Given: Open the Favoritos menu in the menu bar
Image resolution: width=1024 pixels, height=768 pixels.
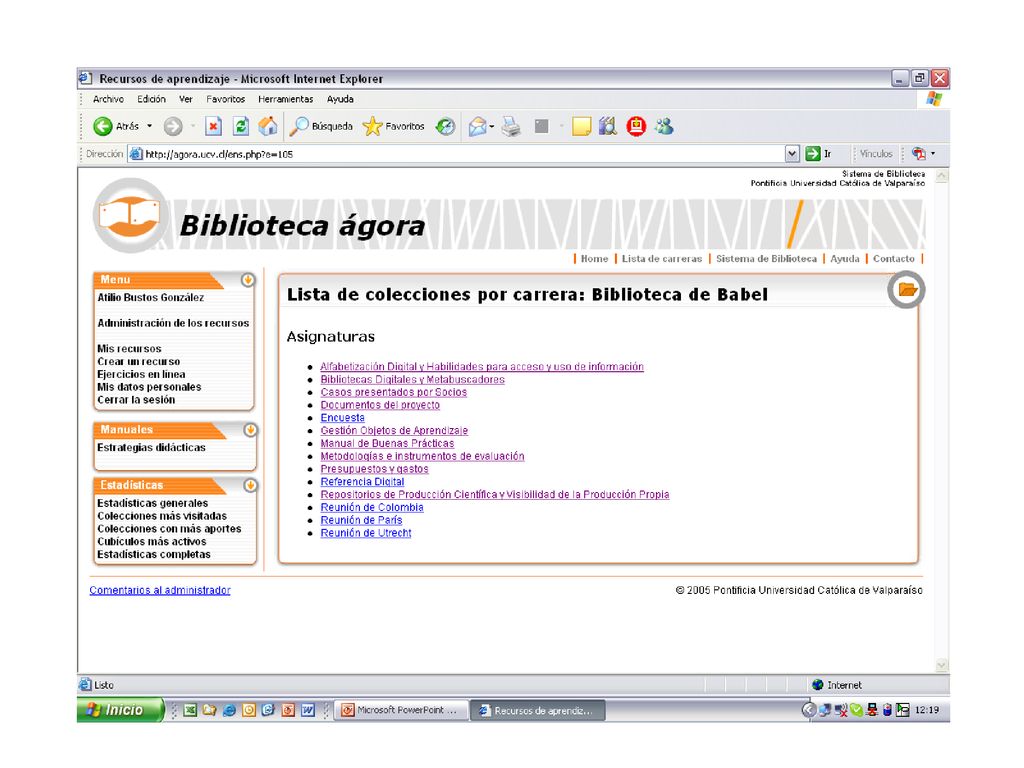Looking at the screenshot, I should click(226, 99).
